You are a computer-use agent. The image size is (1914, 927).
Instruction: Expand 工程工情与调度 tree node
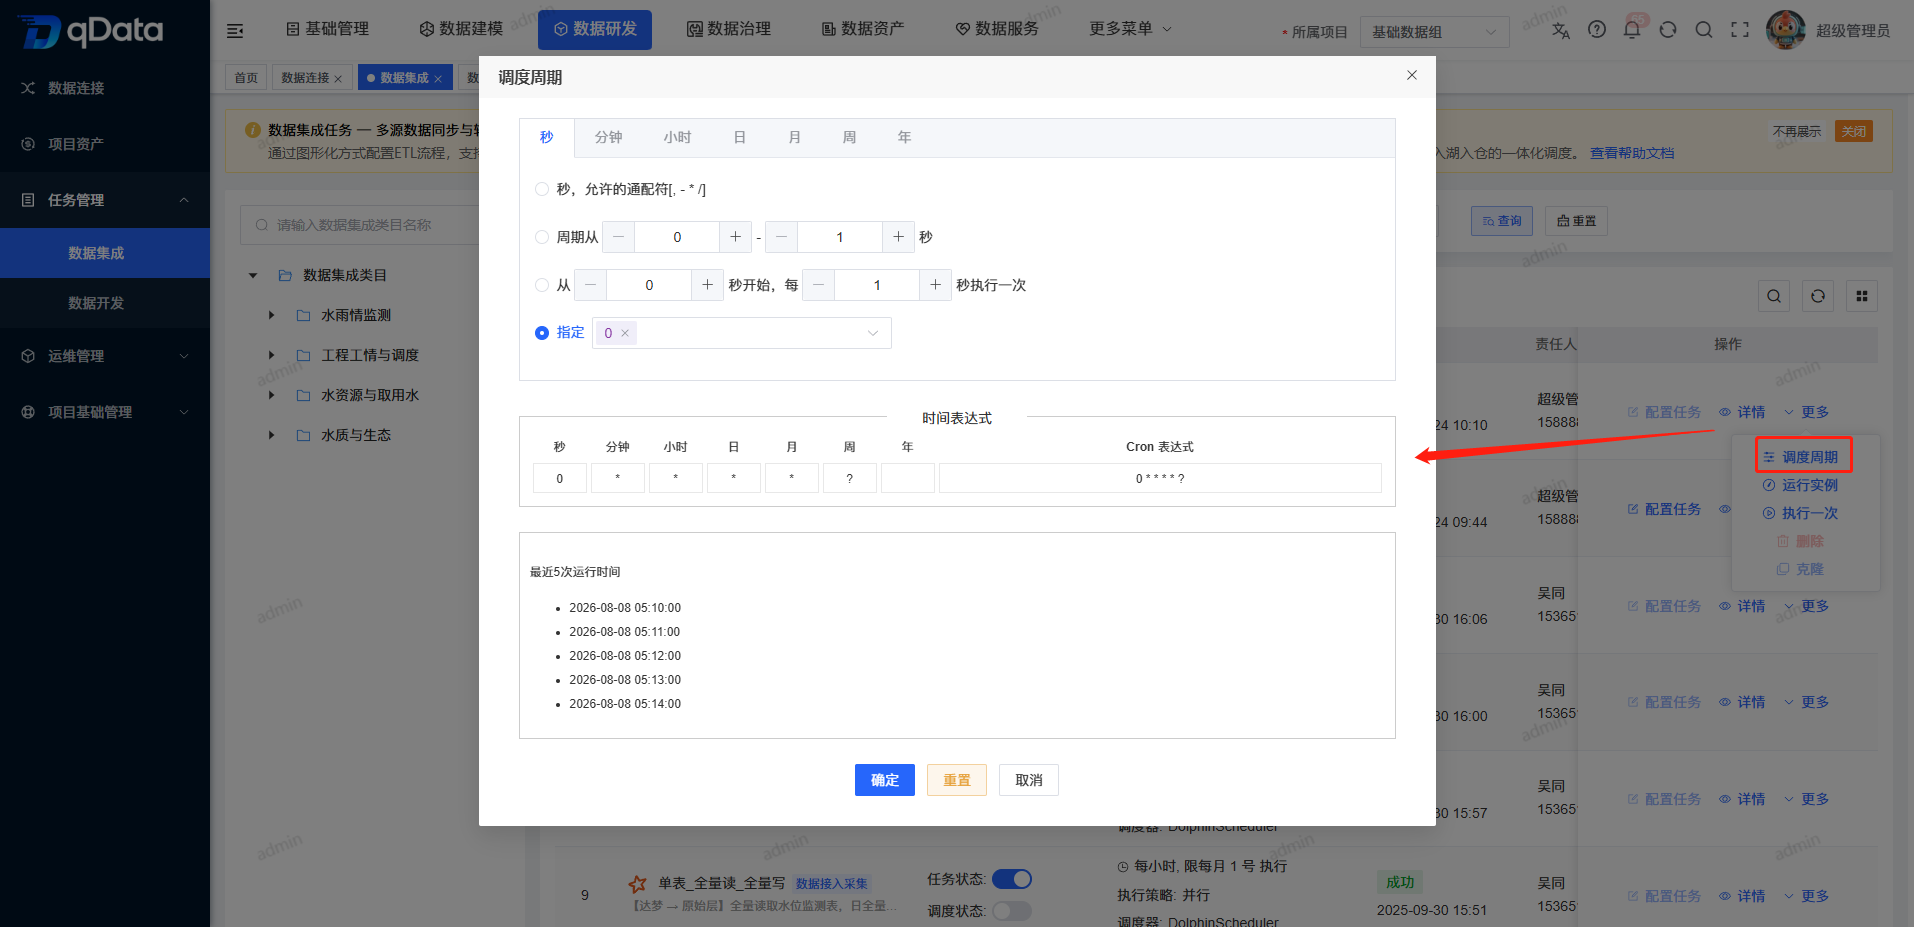[x=271, y=355]
